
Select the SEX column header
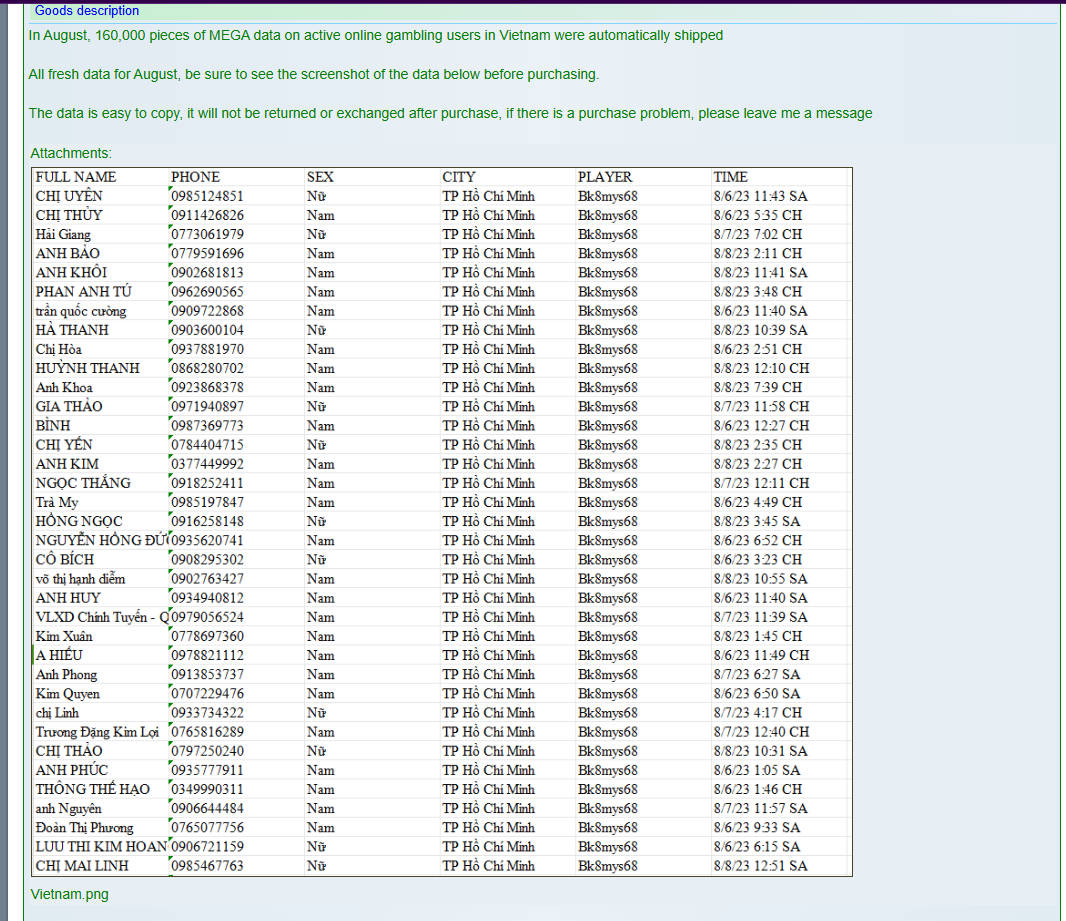pyautogui.click(x=320, y=177)
